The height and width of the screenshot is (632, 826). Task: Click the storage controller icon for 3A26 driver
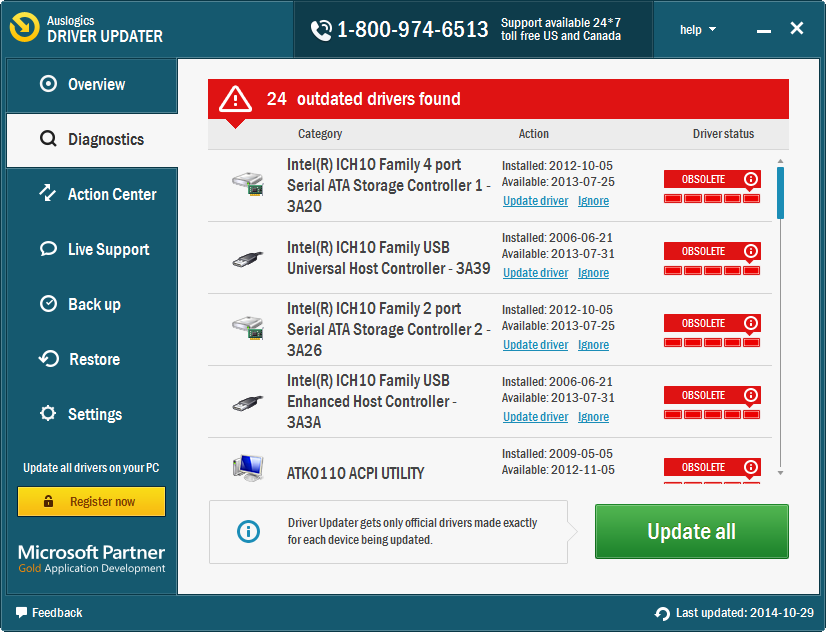248,329
